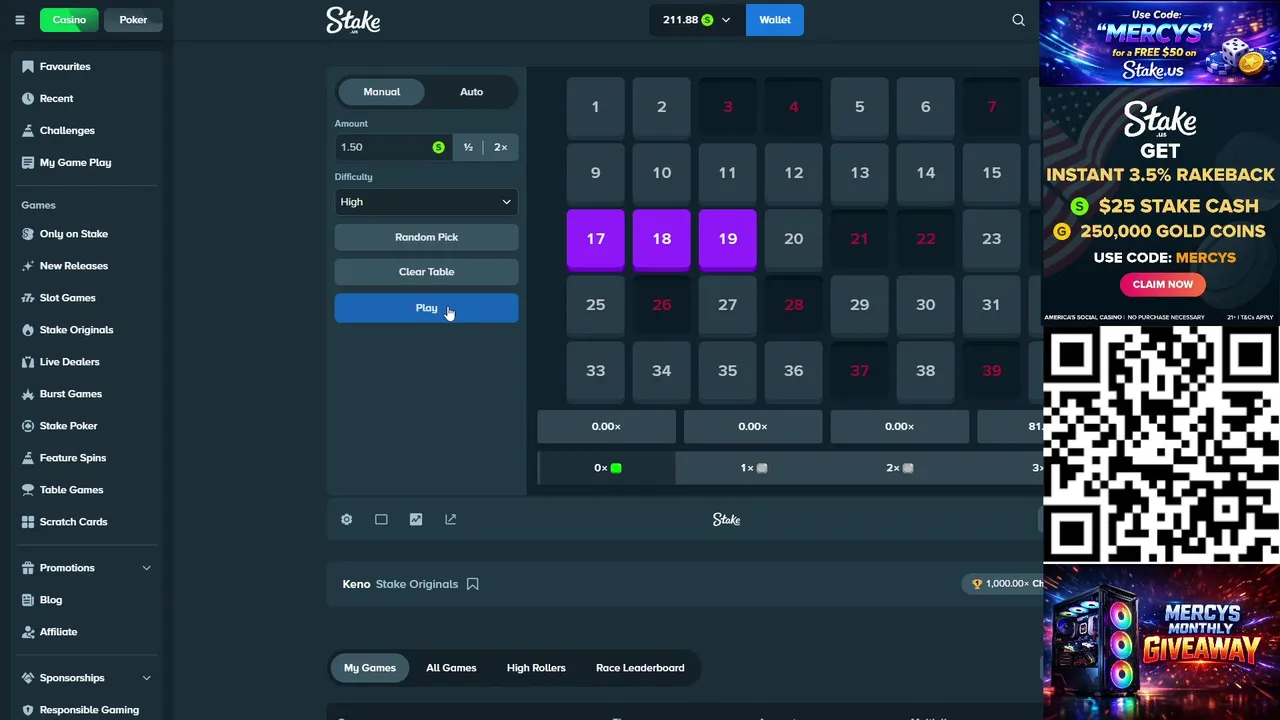The image size is (1280, 720).
Task: Toggle theatre mode rectangle icon
Action: pyautogui.click(x=381, y=520)
